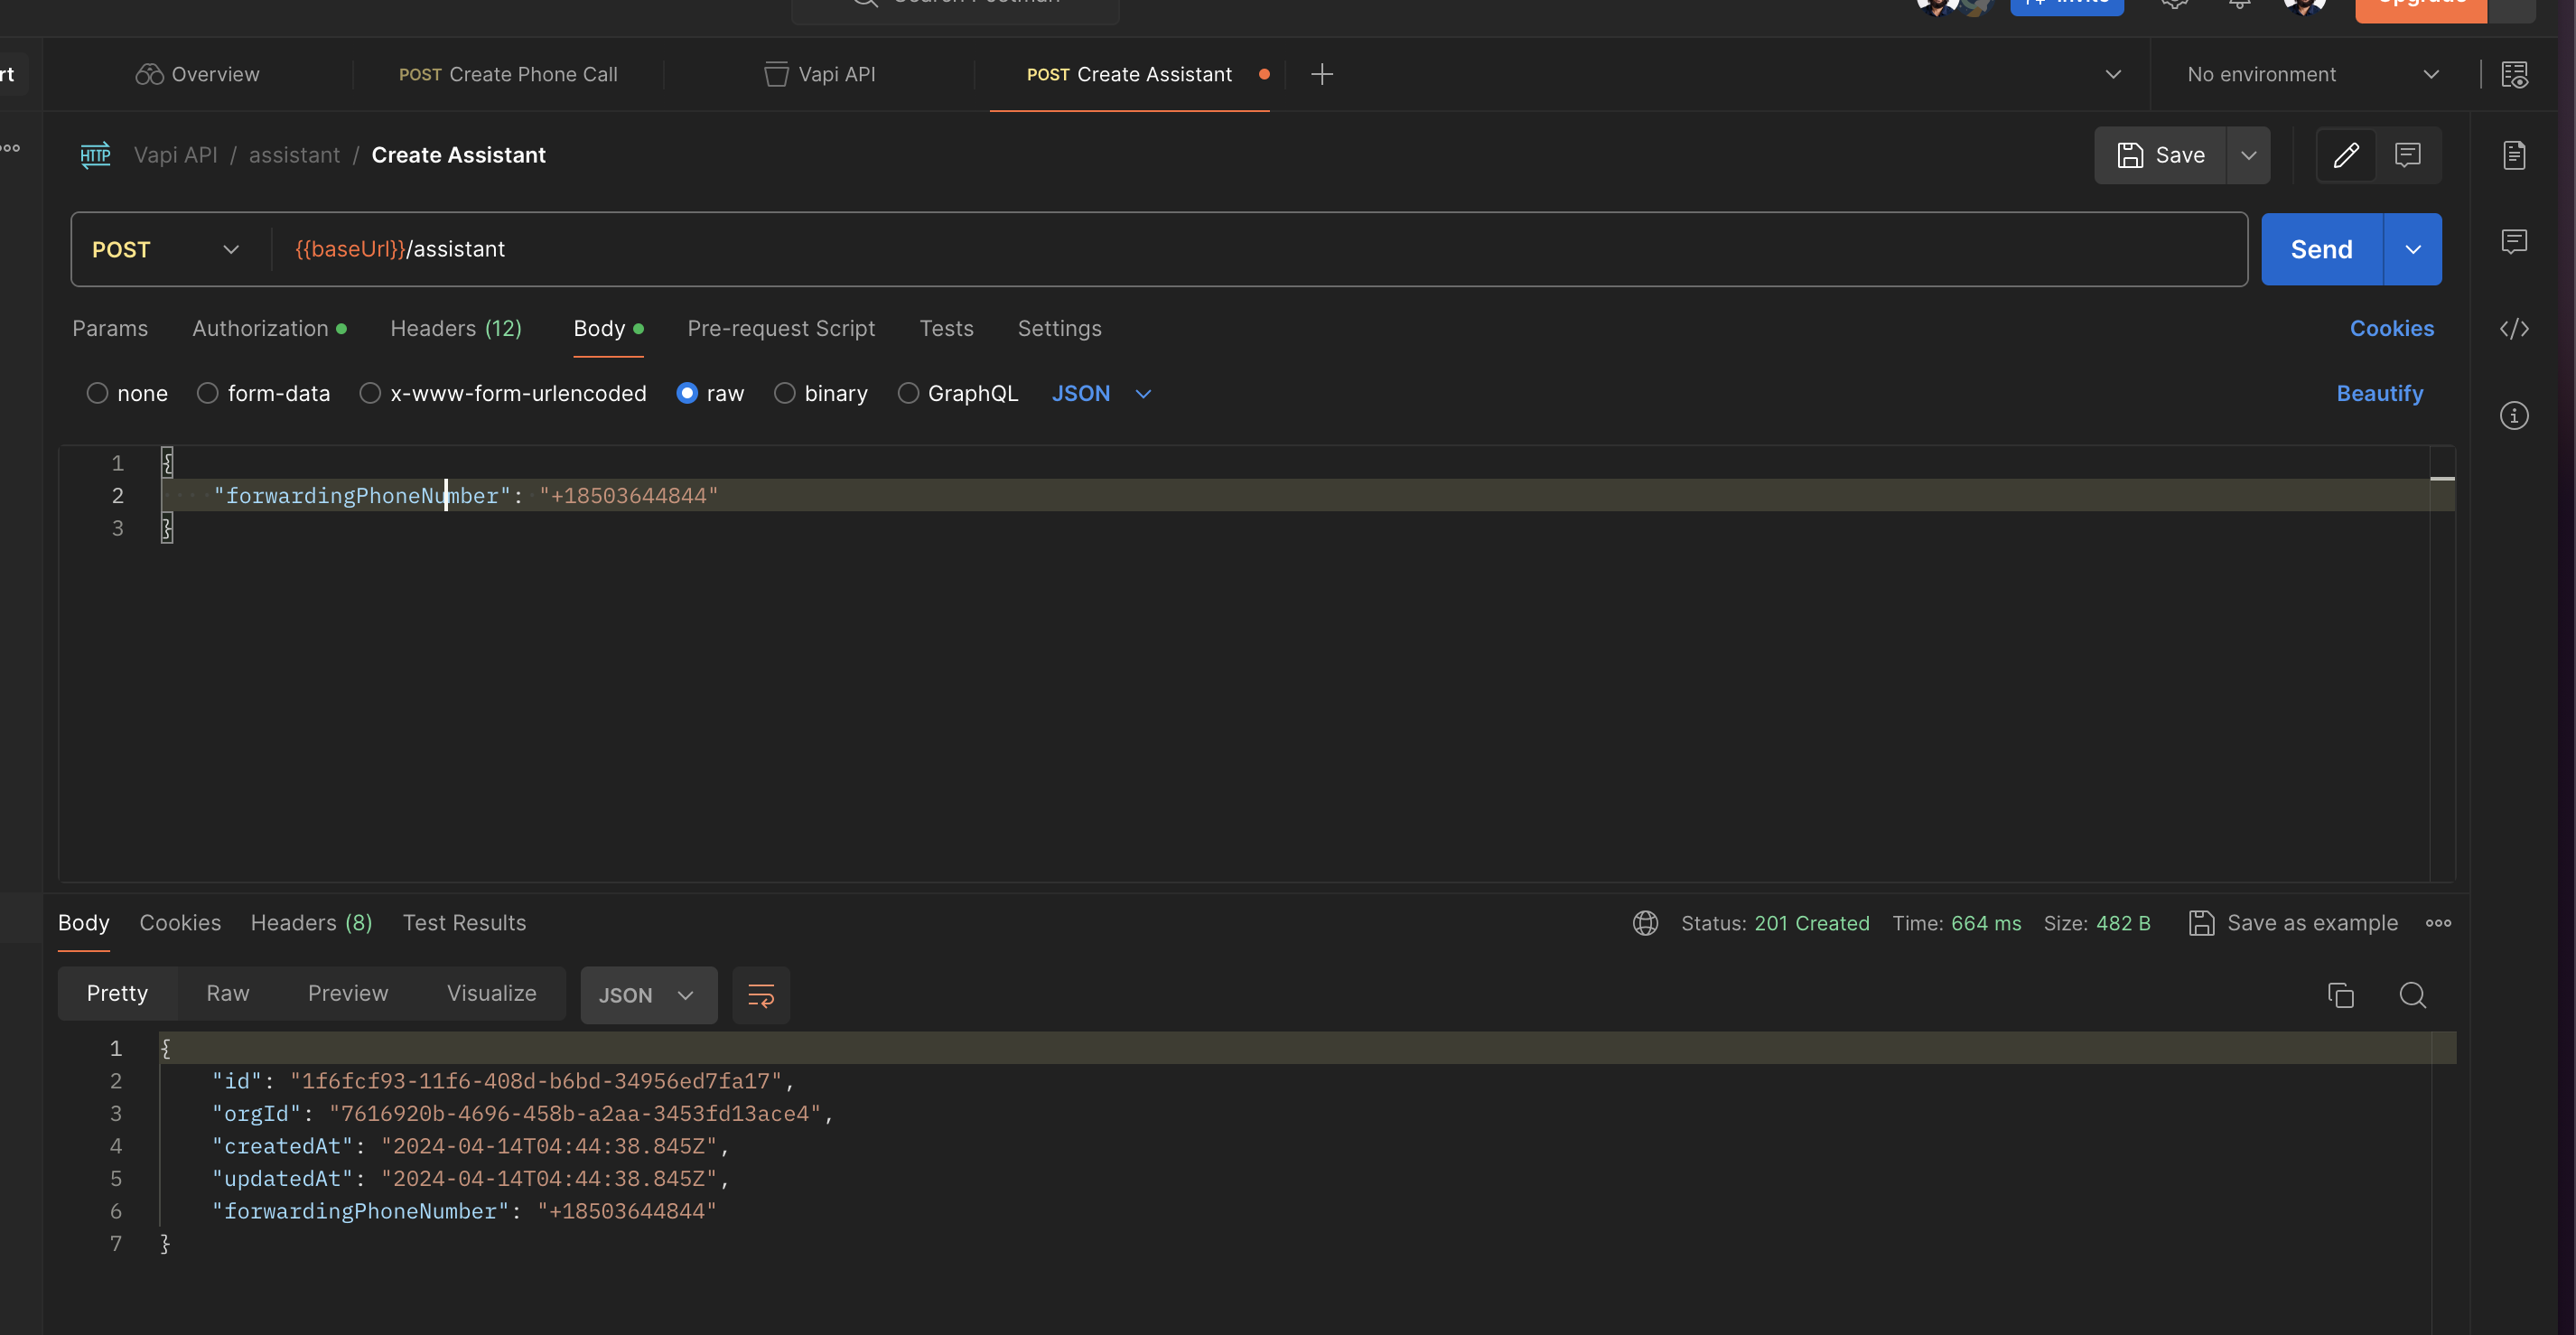
Task: Toggle line wrap icon in response toolbar
Action: [x=760, y=995]
